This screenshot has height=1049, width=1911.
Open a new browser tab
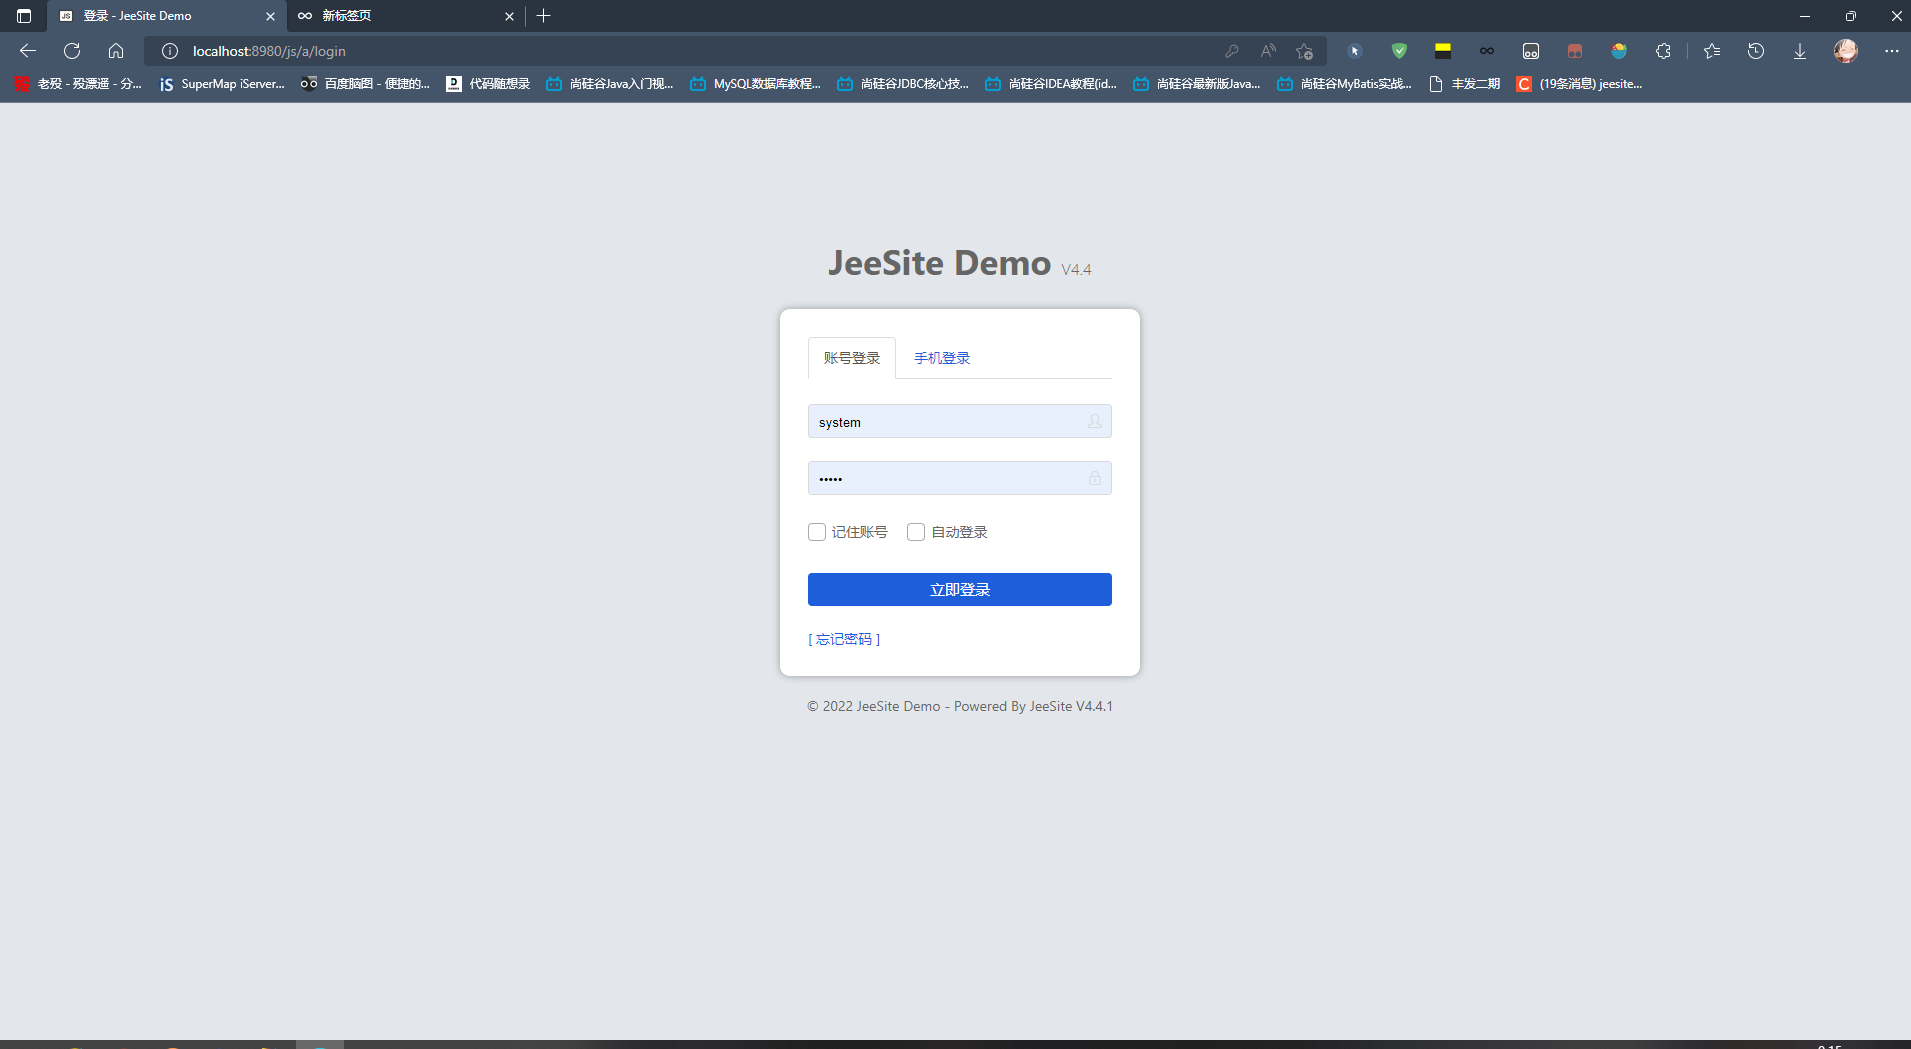point(544,16)
